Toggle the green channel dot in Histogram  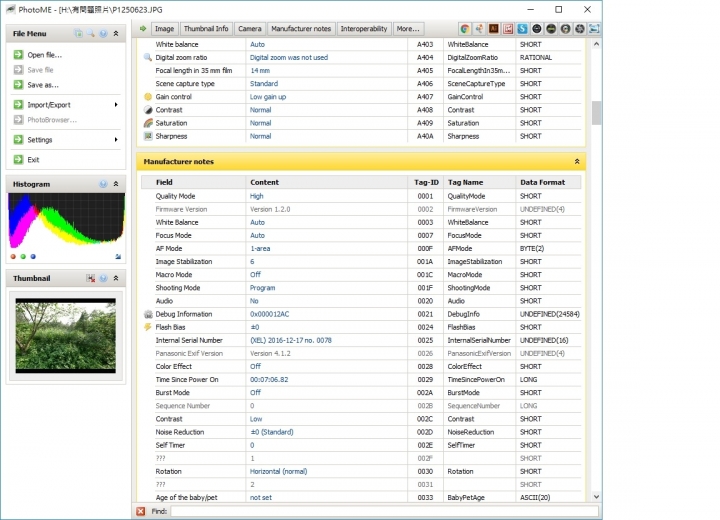pos(23,257)
